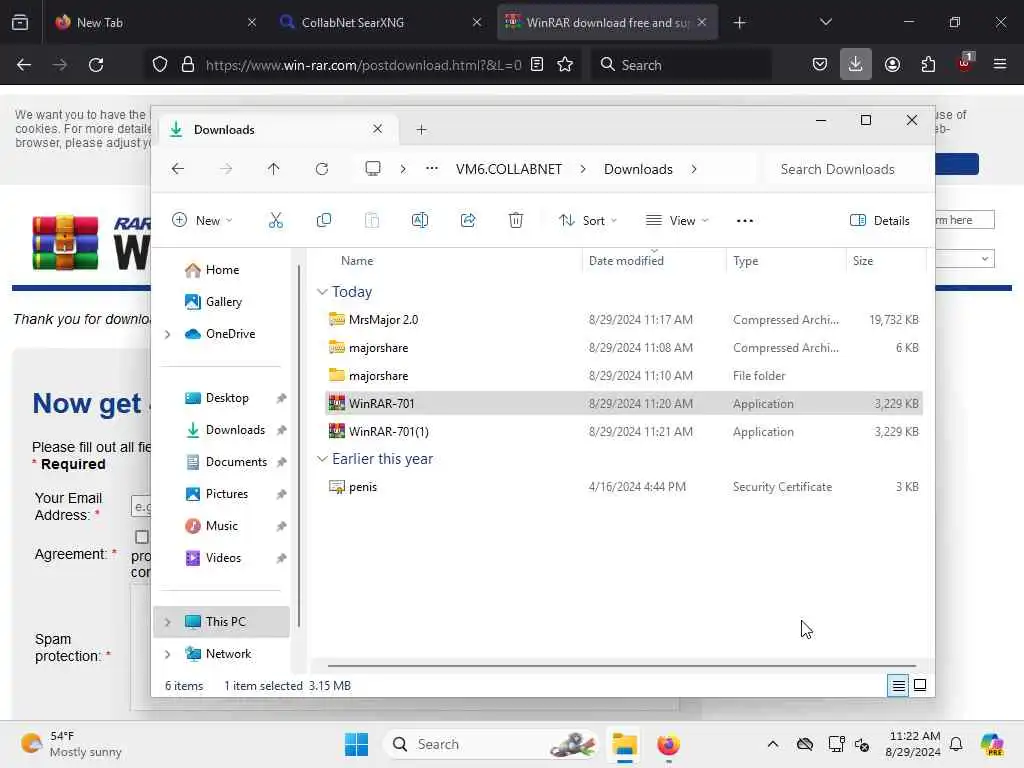Bookmark this page with star icon

tap(566, 65)
